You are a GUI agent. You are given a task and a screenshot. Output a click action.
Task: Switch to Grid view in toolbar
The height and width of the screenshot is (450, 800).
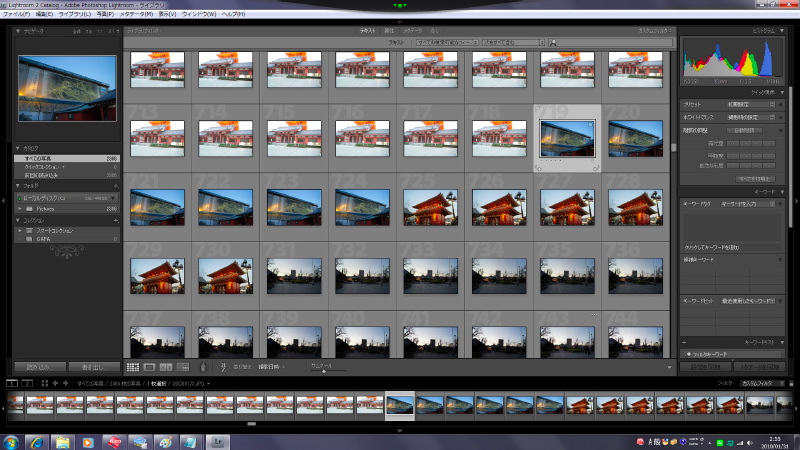(x=133, y=368)
